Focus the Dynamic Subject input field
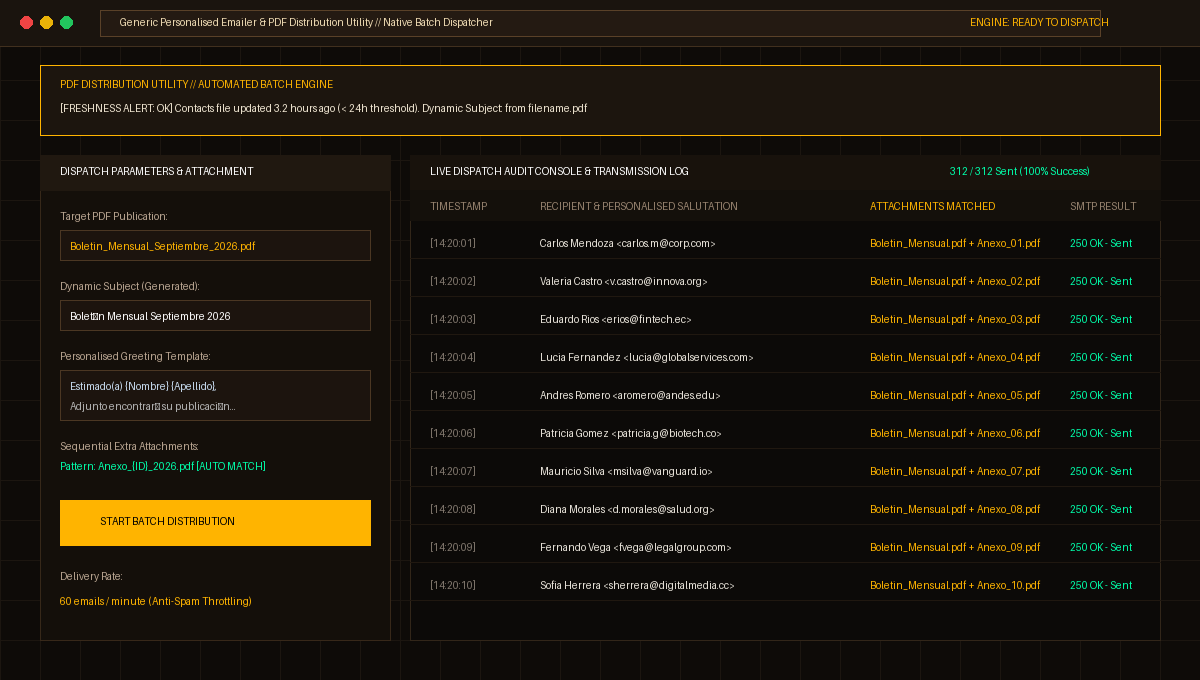 point(215,316)
